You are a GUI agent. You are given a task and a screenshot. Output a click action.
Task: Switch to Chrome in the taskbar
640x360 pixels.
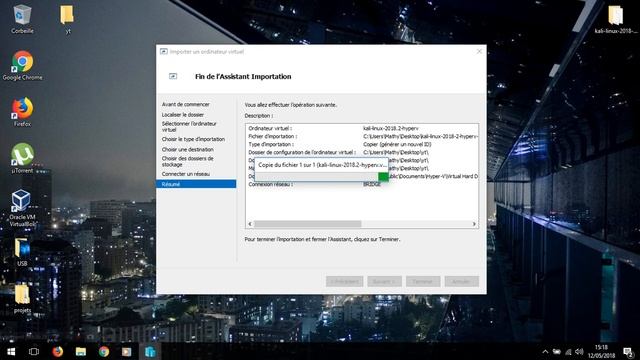click(x=104, y=351)
